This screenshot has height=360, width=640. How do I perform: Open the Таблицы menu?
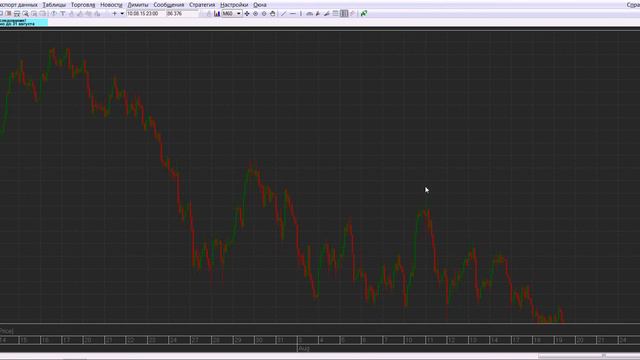tap(54, 5)
